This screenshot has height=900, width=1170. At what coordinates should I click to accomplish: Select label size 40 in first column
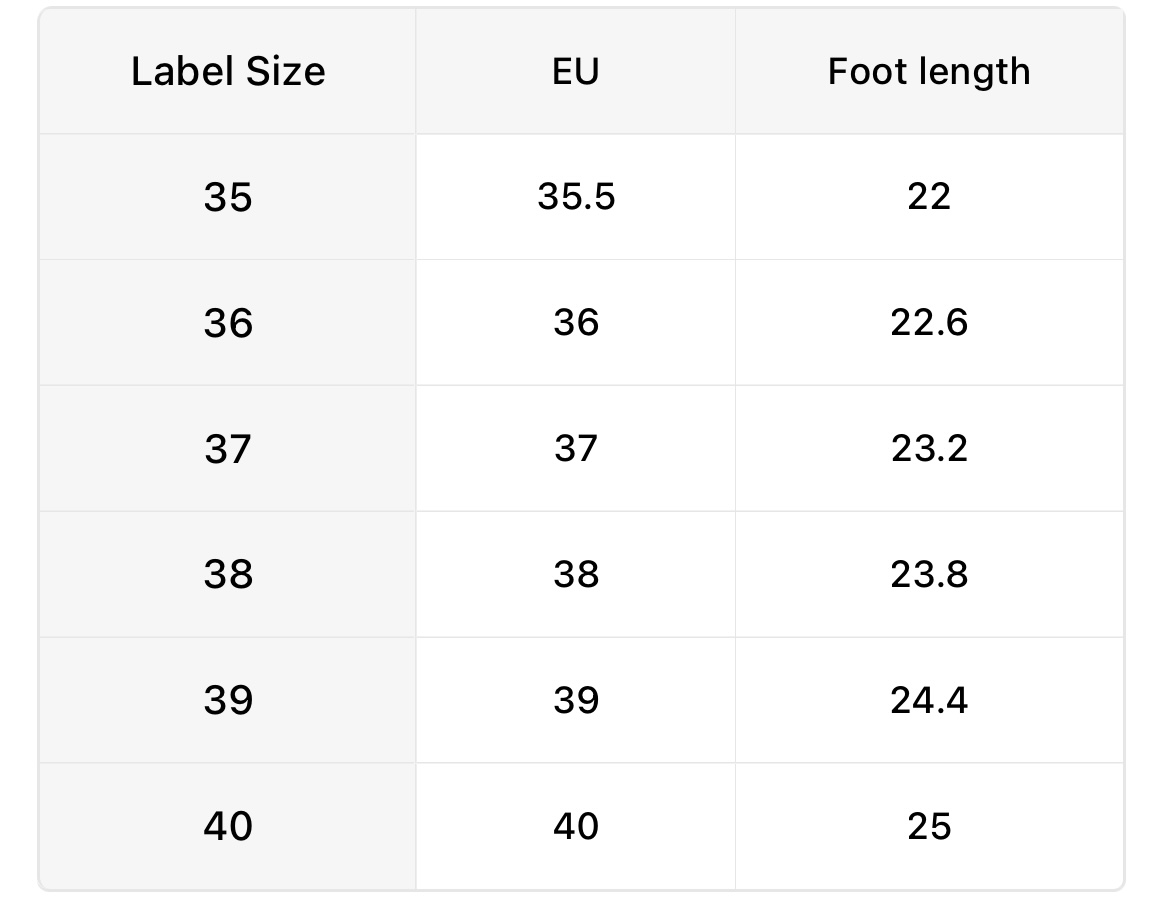point(228,827)
